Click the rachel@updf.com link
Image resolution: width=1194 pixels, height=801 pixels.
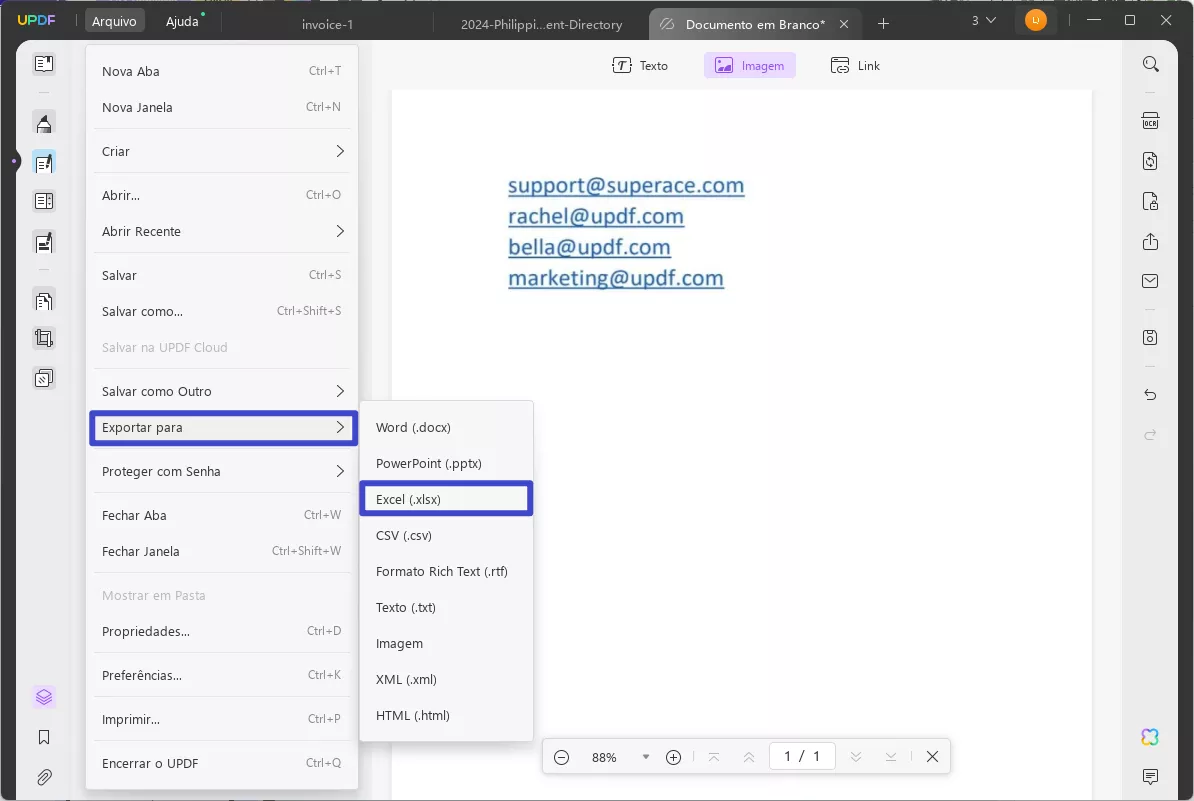click(595, 216)
